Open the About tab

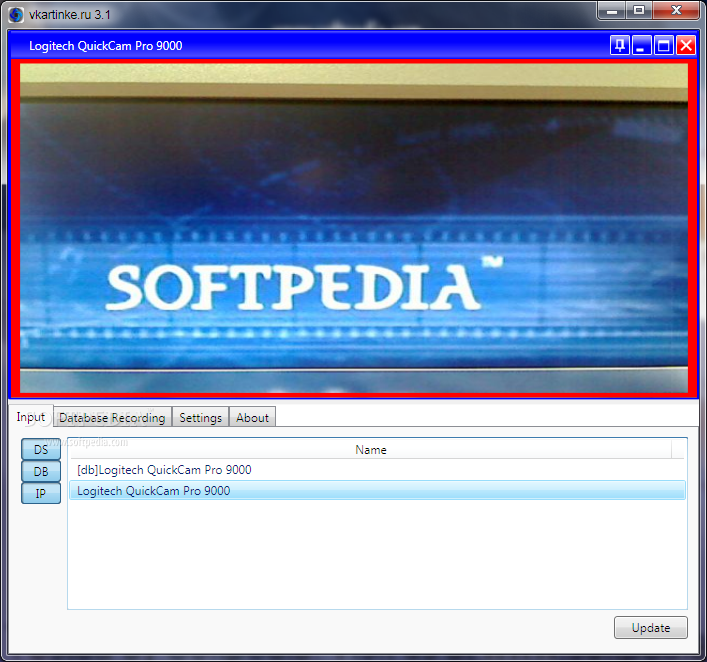252,418
